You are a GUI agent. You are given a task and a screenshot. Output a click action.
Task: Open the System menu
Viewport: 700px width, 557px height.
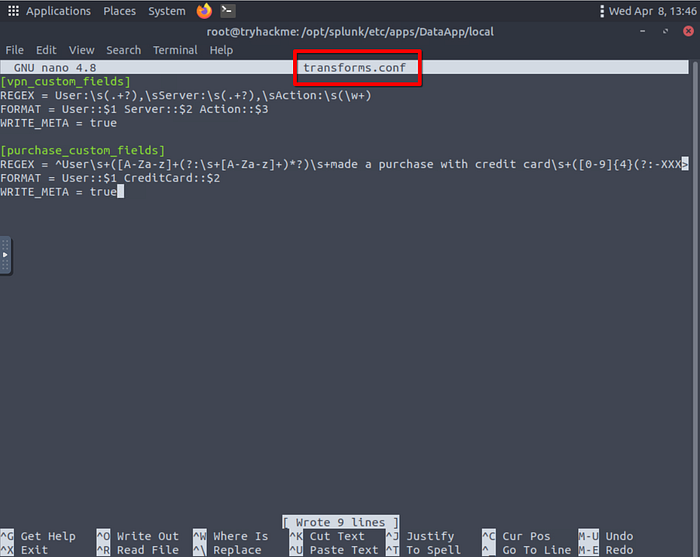167,11
